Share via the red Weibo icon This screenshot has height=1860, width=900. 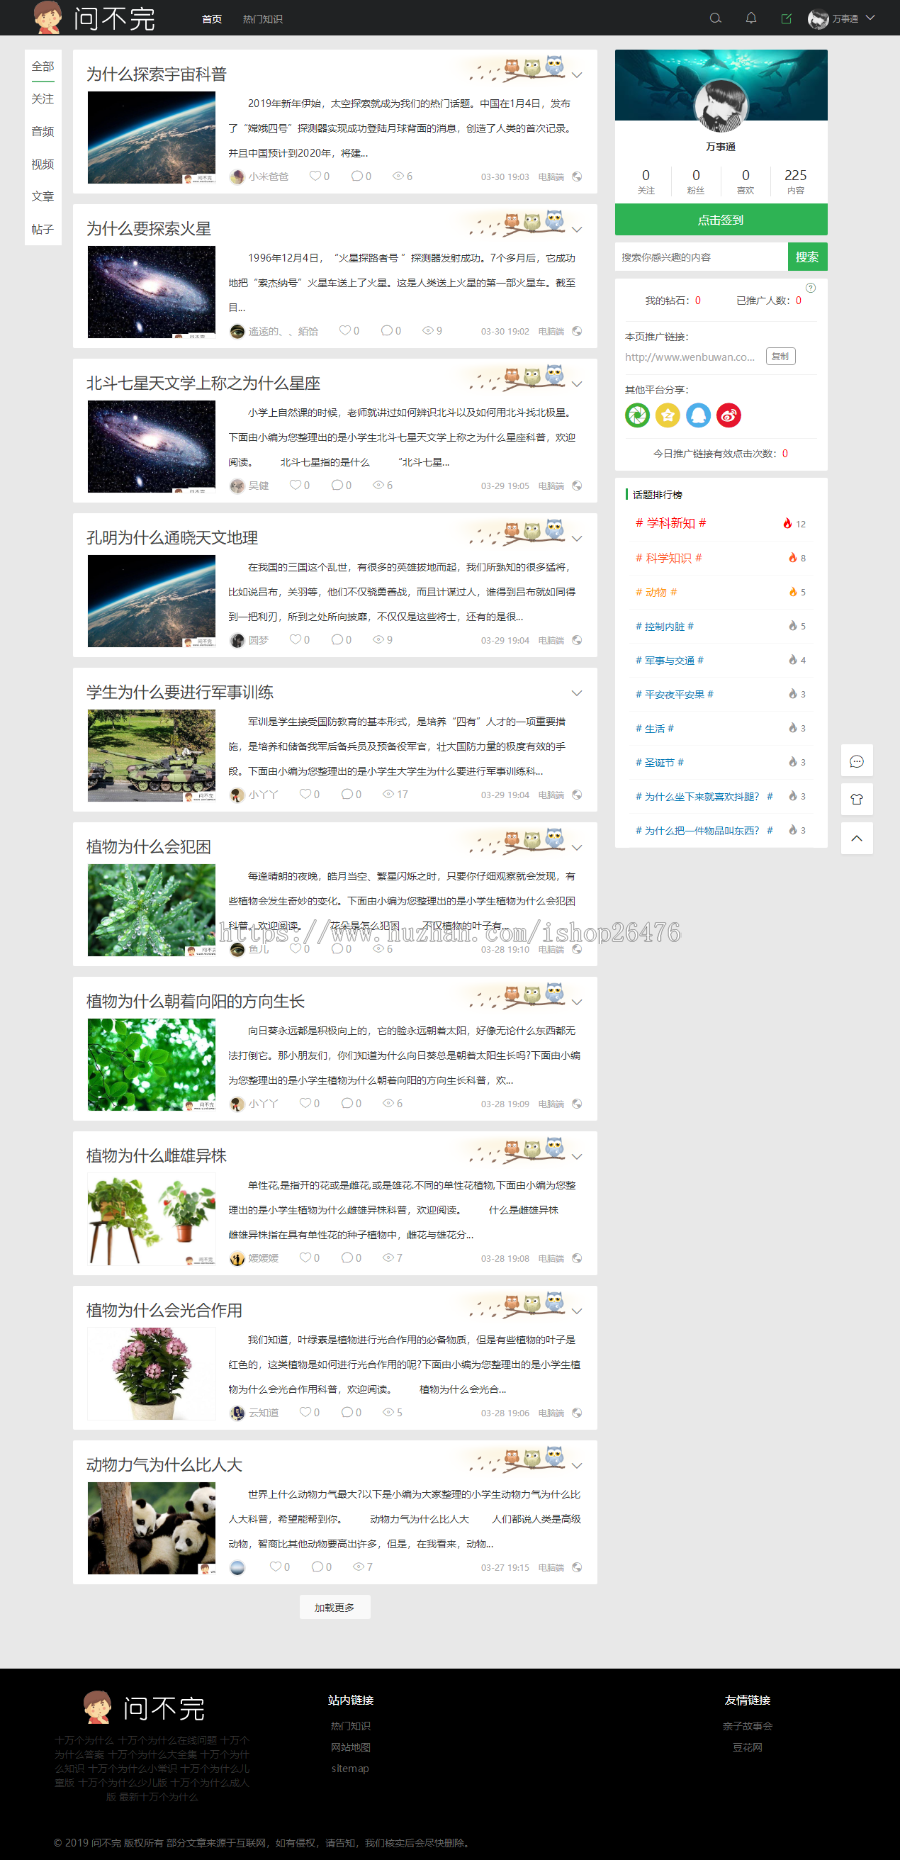729,415
